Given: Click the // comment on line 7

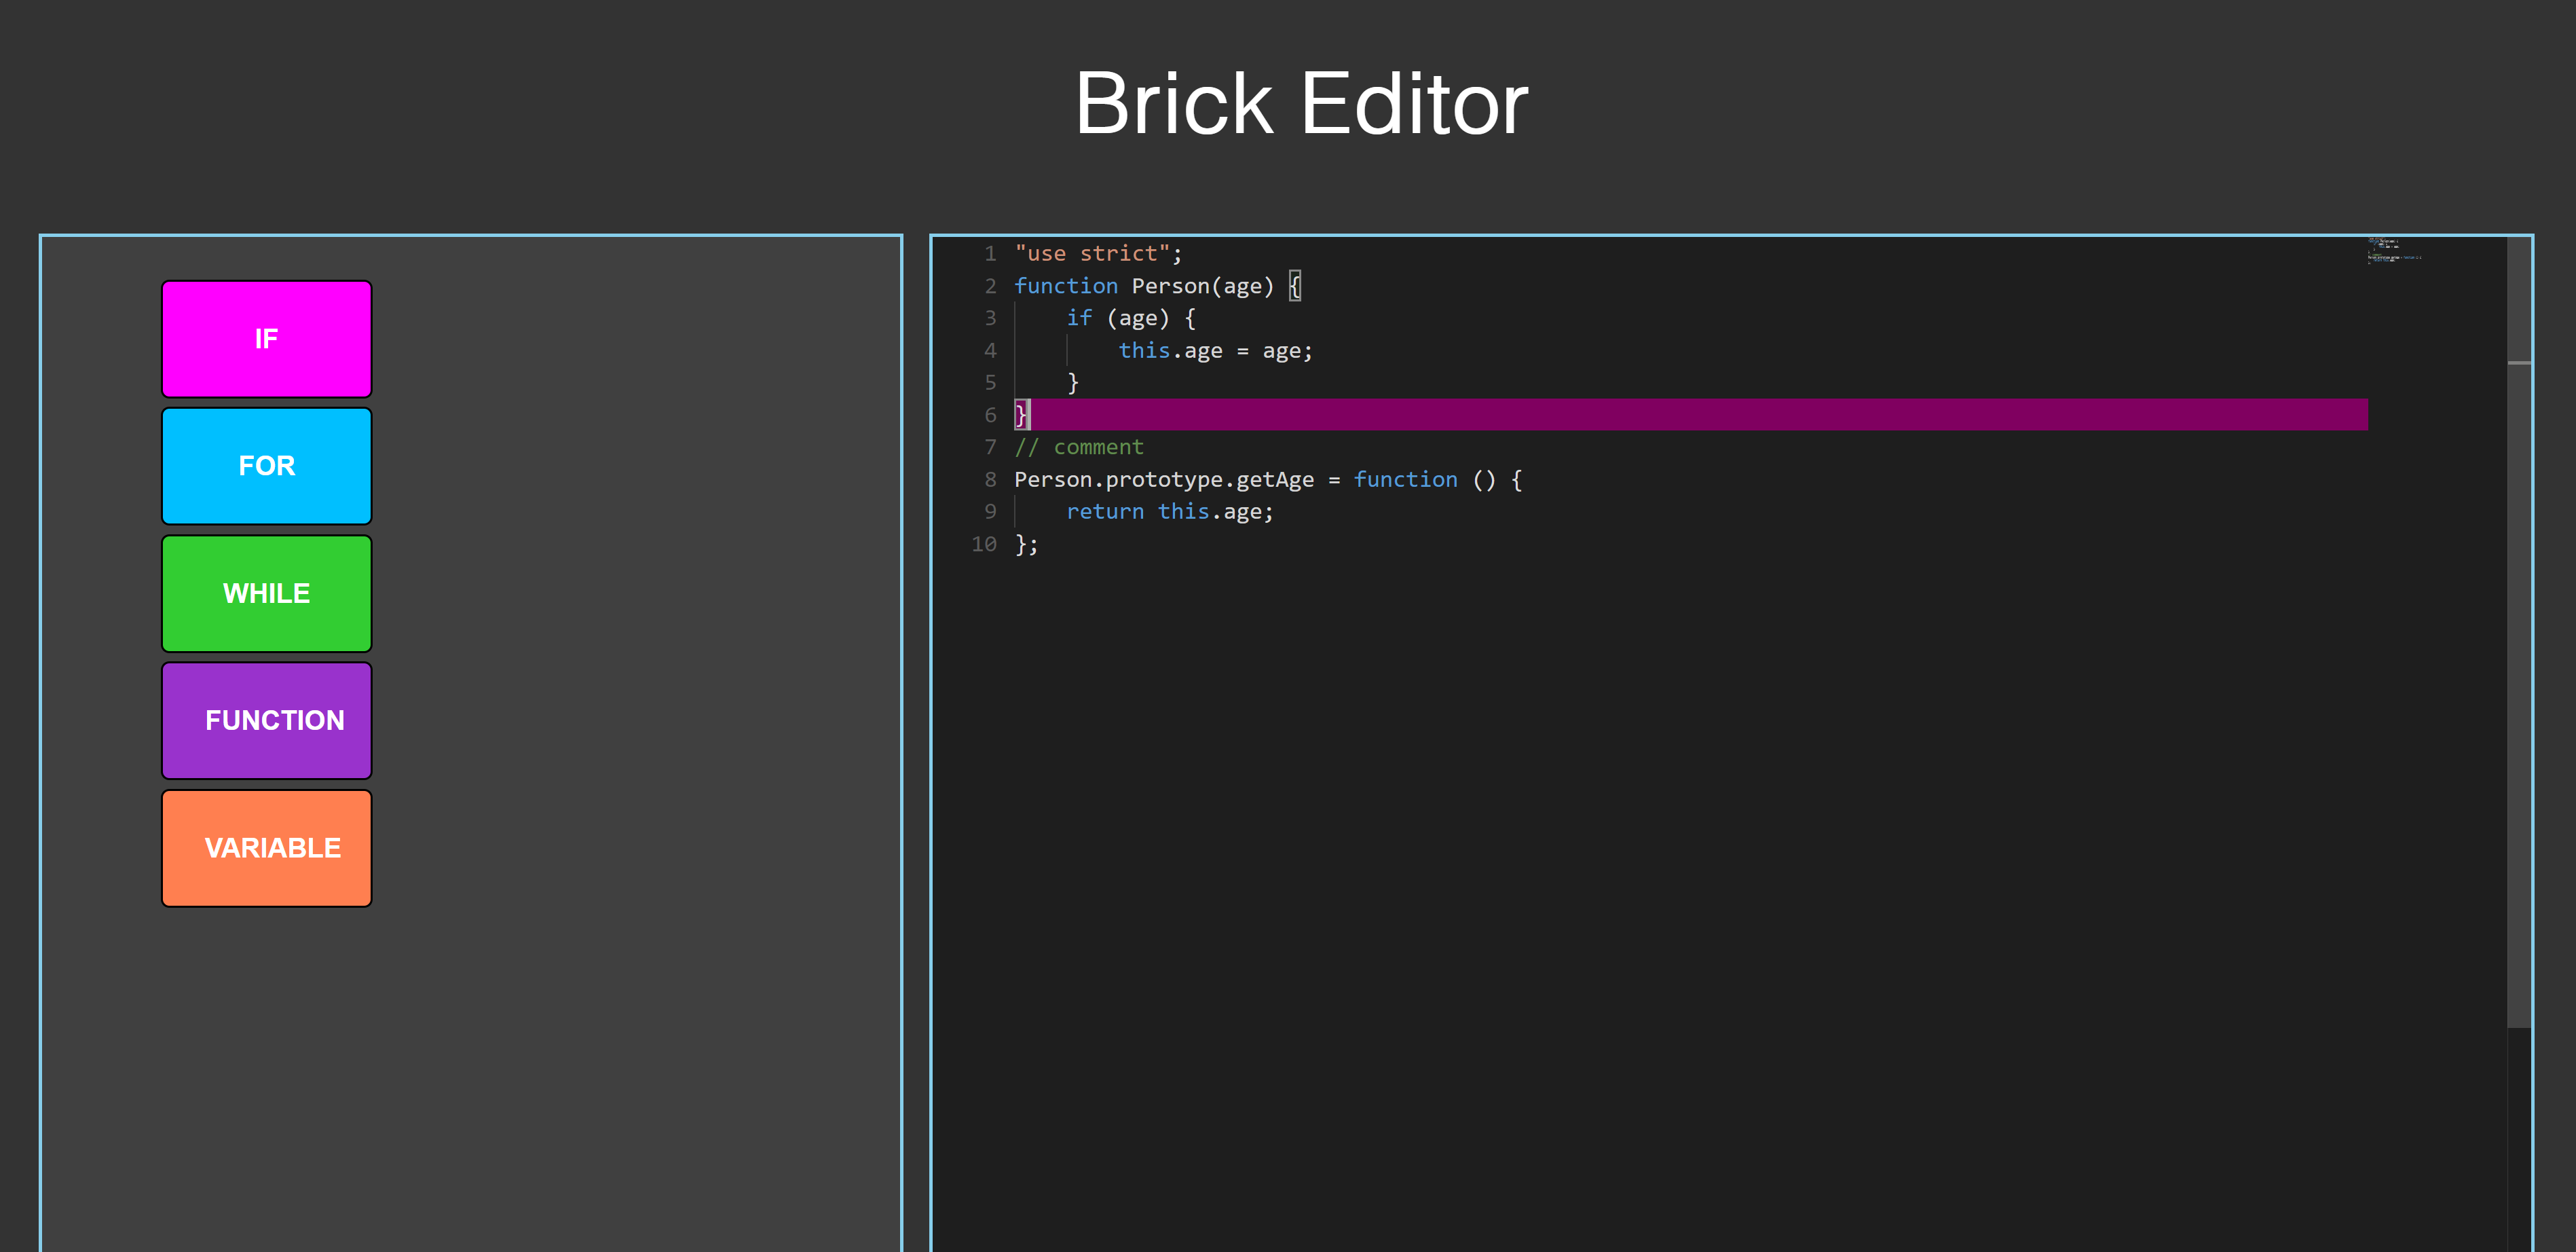Looking at the screenshot, I should pos(1080,447).
